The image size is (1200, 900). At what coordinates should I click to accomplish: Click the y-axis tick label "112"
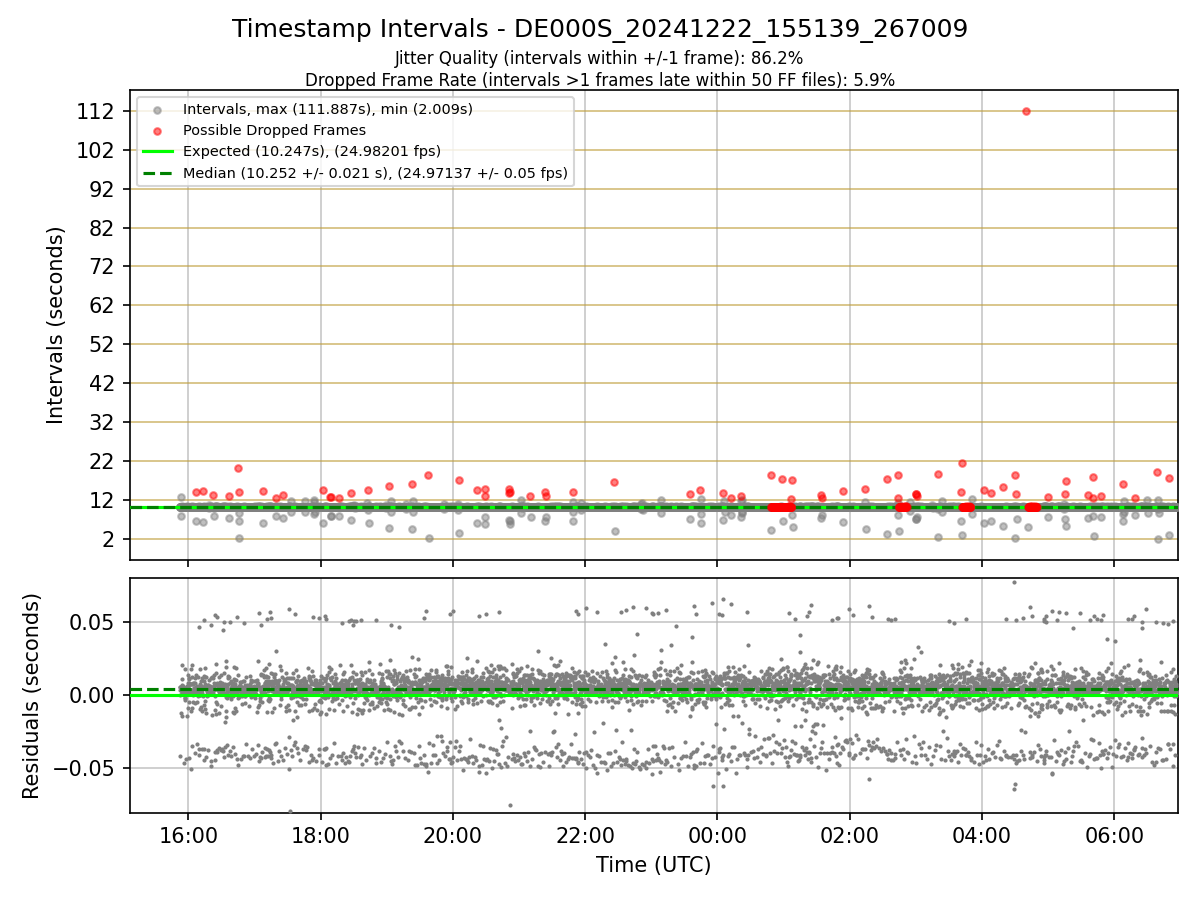[x=95, y=111]
